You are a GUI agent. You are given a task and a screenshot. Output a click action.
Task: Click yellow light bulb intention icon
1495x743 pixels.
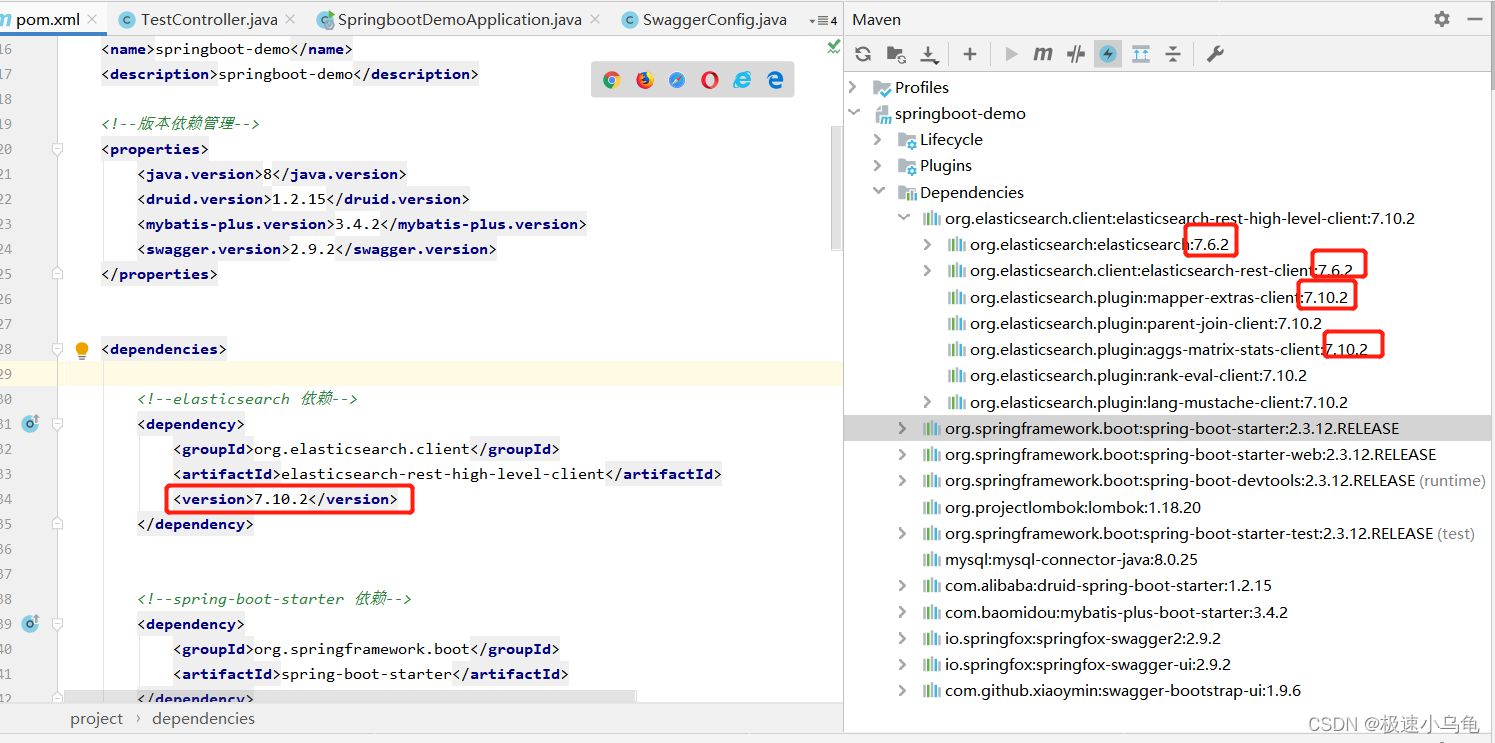[x=82, y=350]
